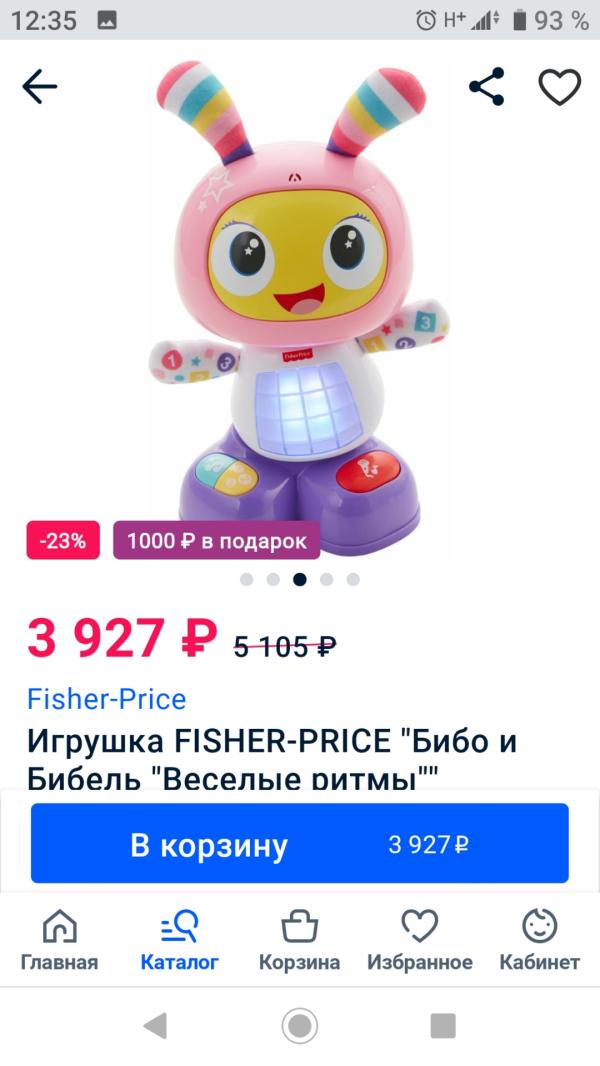Image resolution: width=600 pixels, height=1066 pixels.
Task: Tap the Android recent apps square
Action: coord(443,1025)
